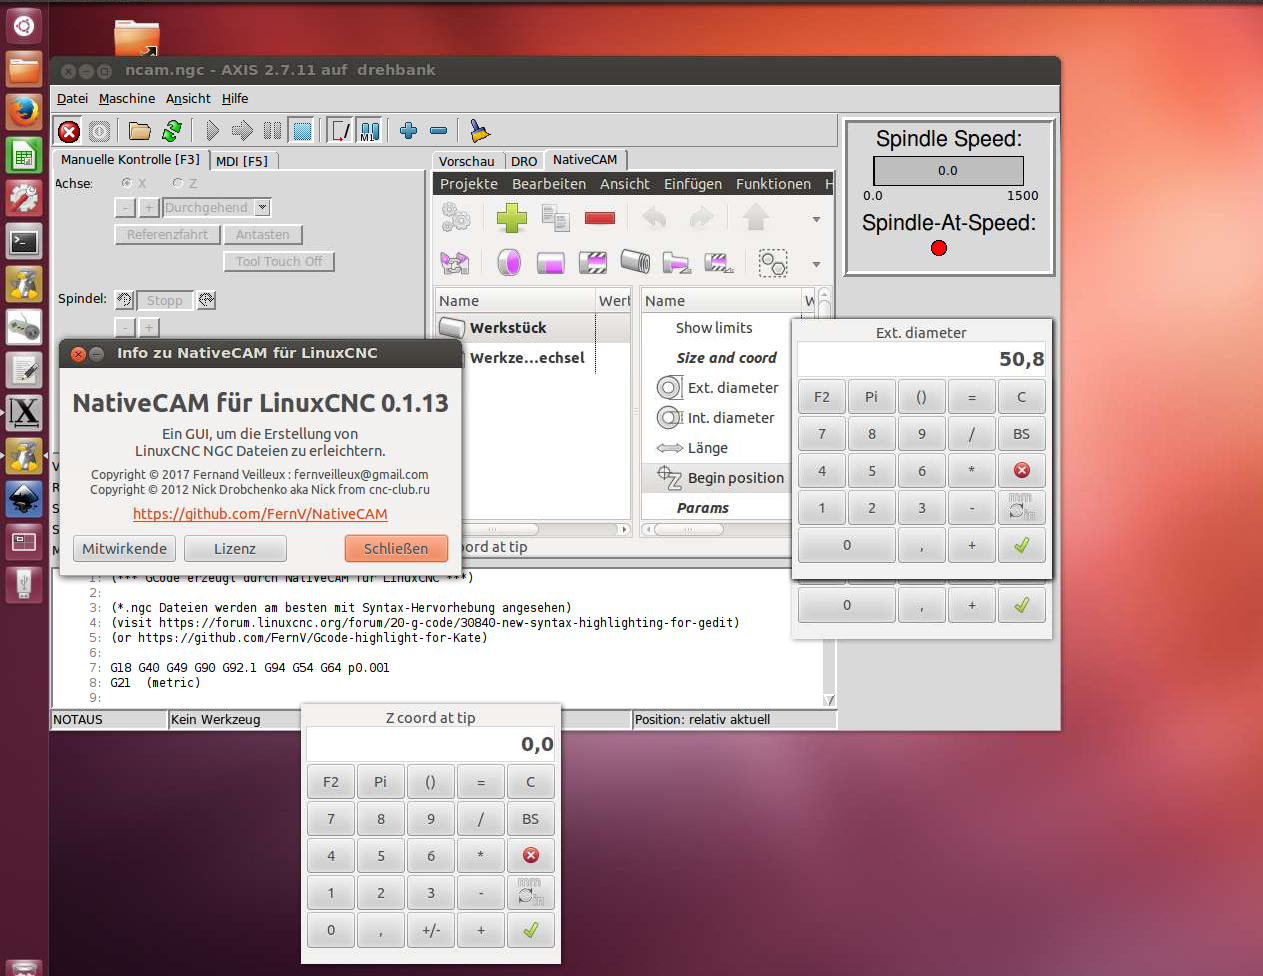Select the Werkstück tree row
The height and width of the screenshot is (976, 1263).
(x=532, y=328)
